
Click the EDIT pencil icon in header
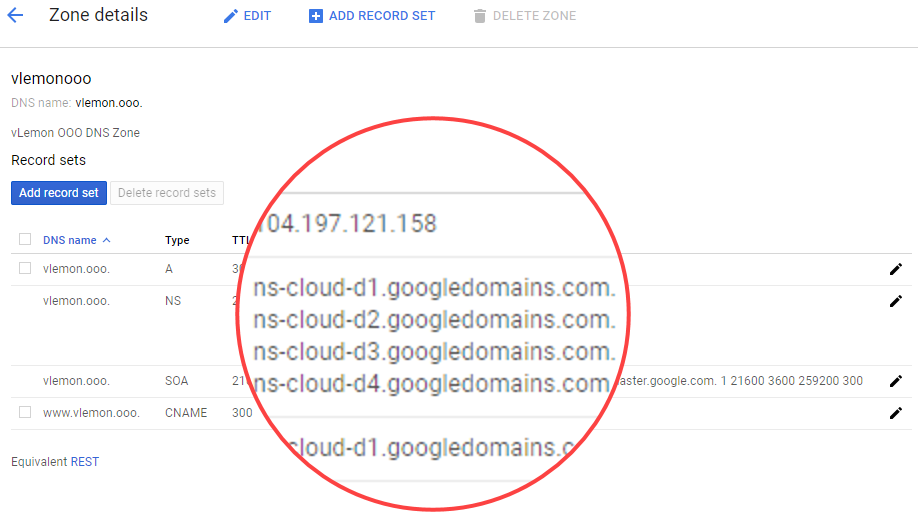pyautogui.click(x=231, y=16)
